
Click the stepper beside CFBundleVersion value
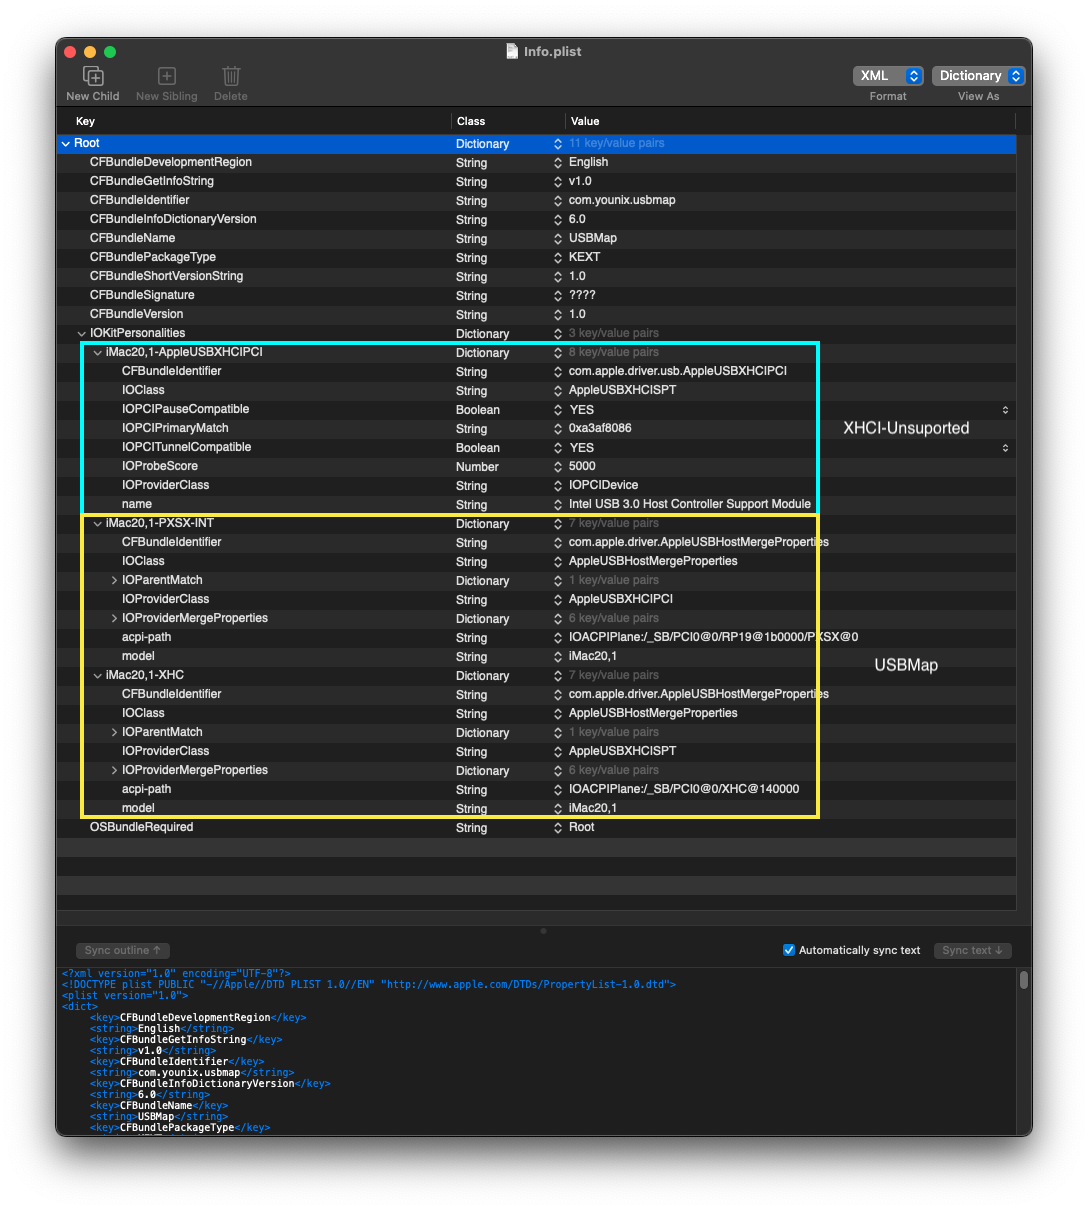[x=557, y=314]
